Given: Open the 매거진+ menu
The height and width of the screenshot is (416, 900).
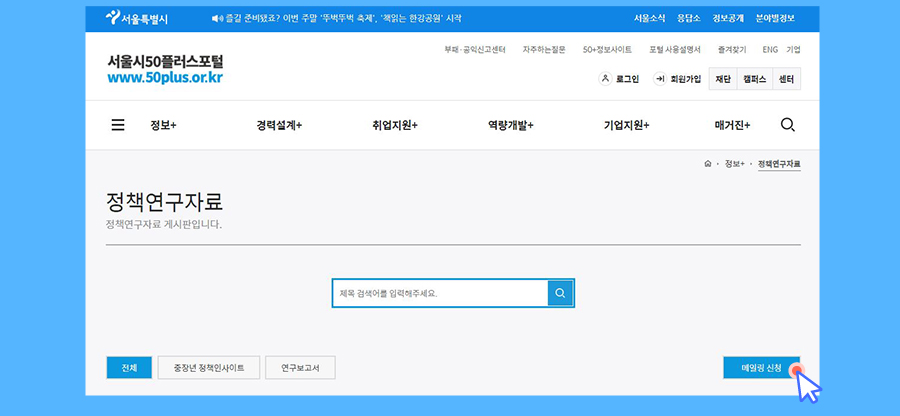Looking at the screenshot, I should (732, 126).
